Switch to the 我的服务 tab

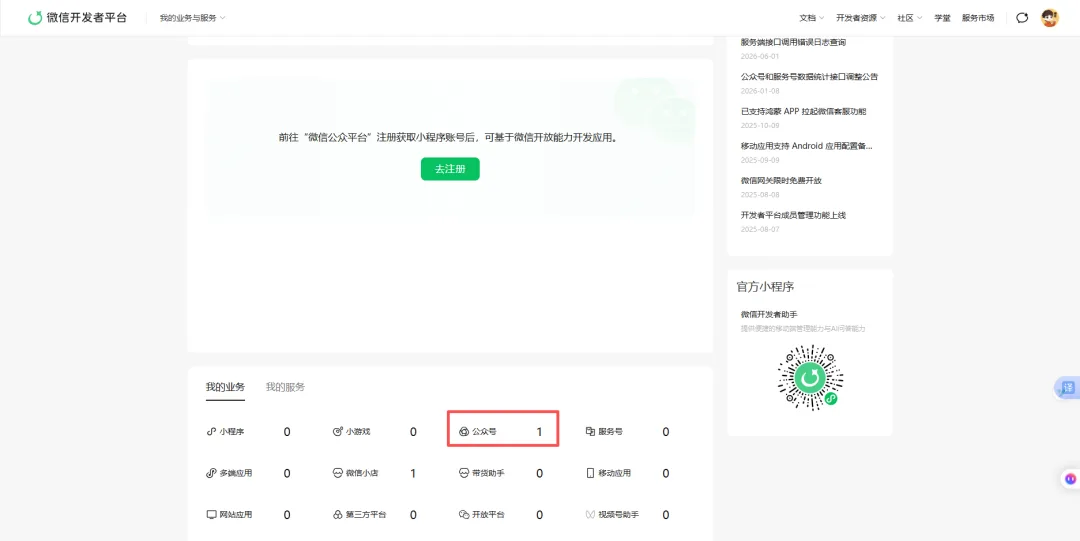click(x=285, y=387)
